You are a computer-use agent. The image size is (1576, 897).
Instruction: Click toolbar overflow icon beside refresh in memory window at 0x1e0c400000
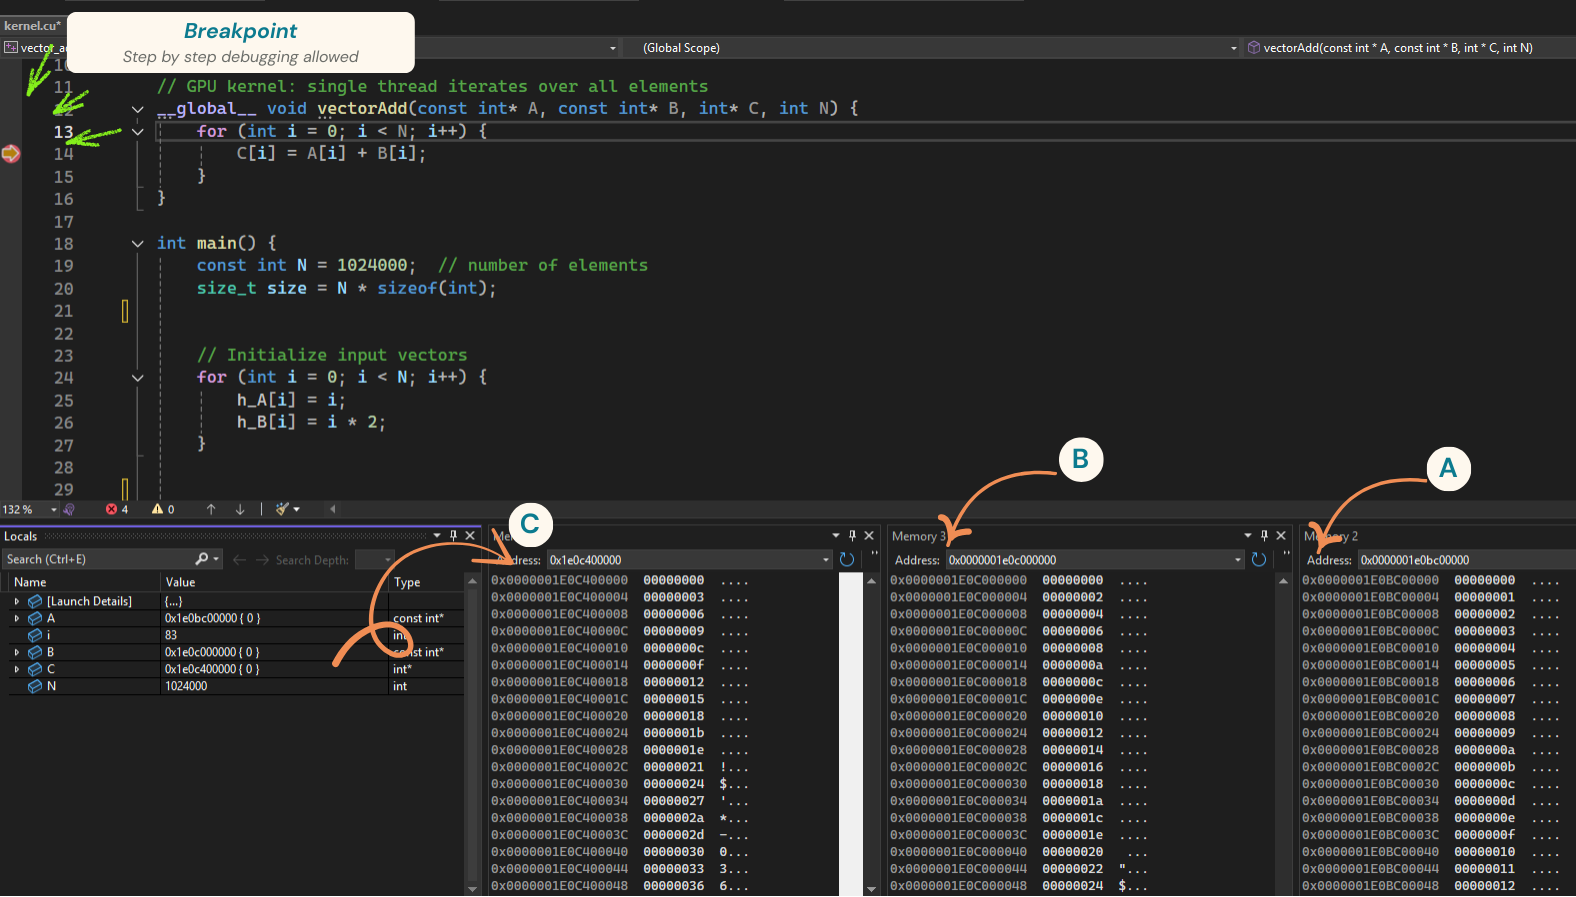875,553
